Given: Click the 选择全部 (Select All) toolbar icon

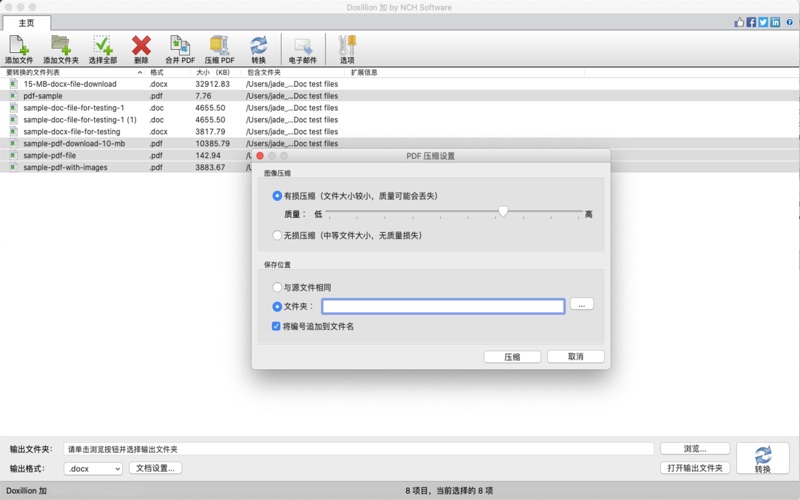Looking at the screenshot, I should [x=102, y=48].
